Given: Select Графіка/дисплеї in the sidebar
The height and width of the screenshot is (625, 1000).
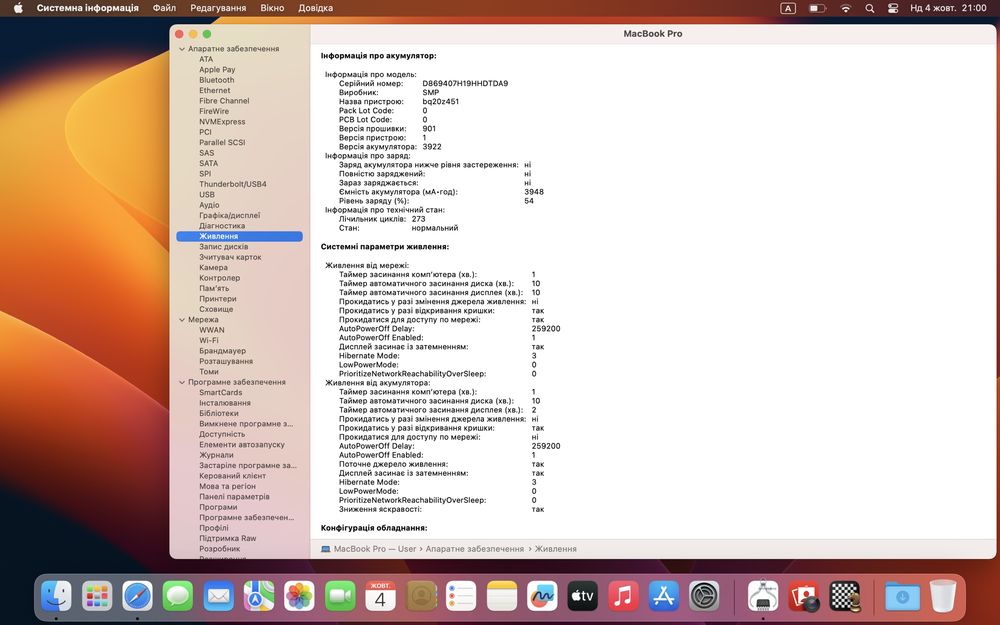Looking at the screenshot, I should [230, 216].
